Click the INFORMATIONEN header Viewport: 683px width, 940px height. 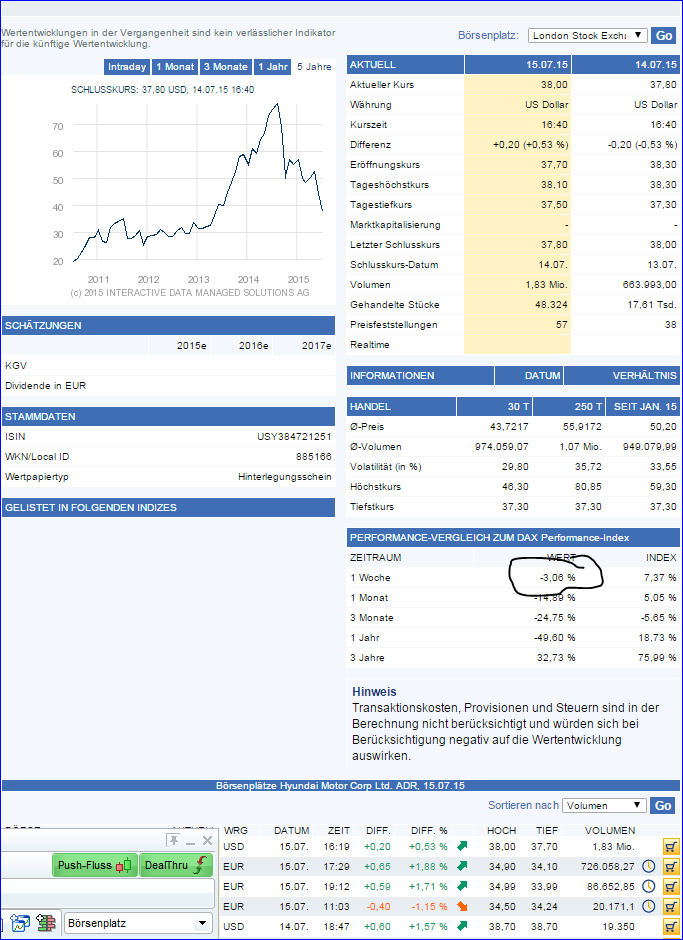(420, 376)
